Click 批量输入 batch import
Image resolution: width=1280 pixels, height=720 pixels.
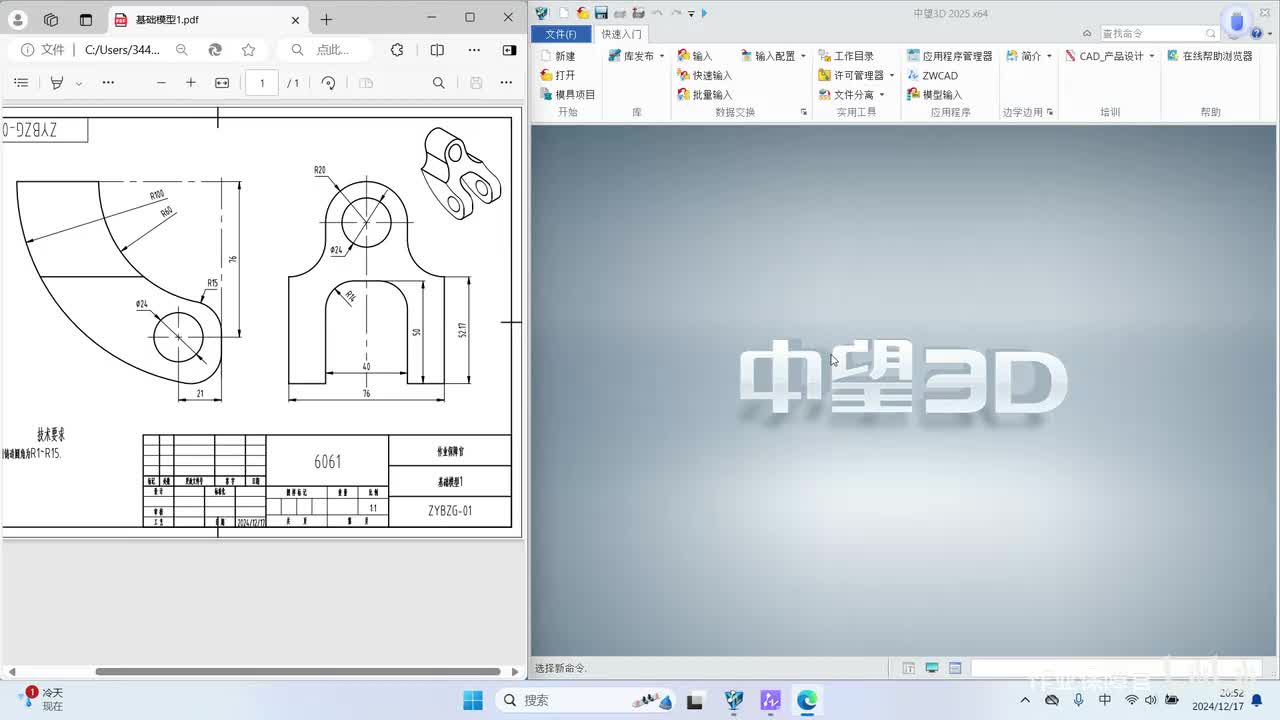tap(705, 94)
